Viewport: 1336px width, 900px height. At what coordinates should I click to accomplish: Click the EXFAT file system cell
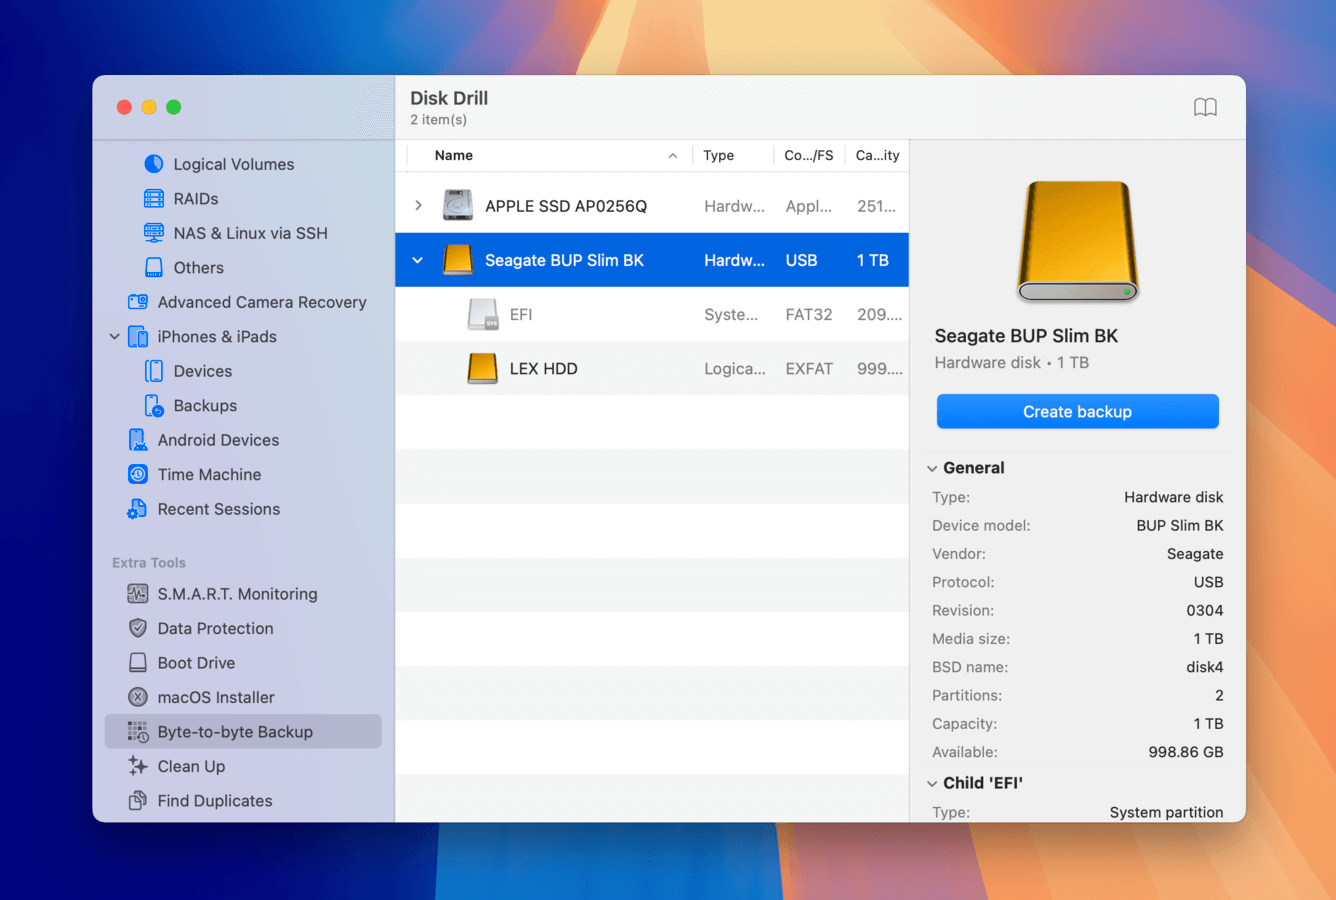(x=809, y=368)
